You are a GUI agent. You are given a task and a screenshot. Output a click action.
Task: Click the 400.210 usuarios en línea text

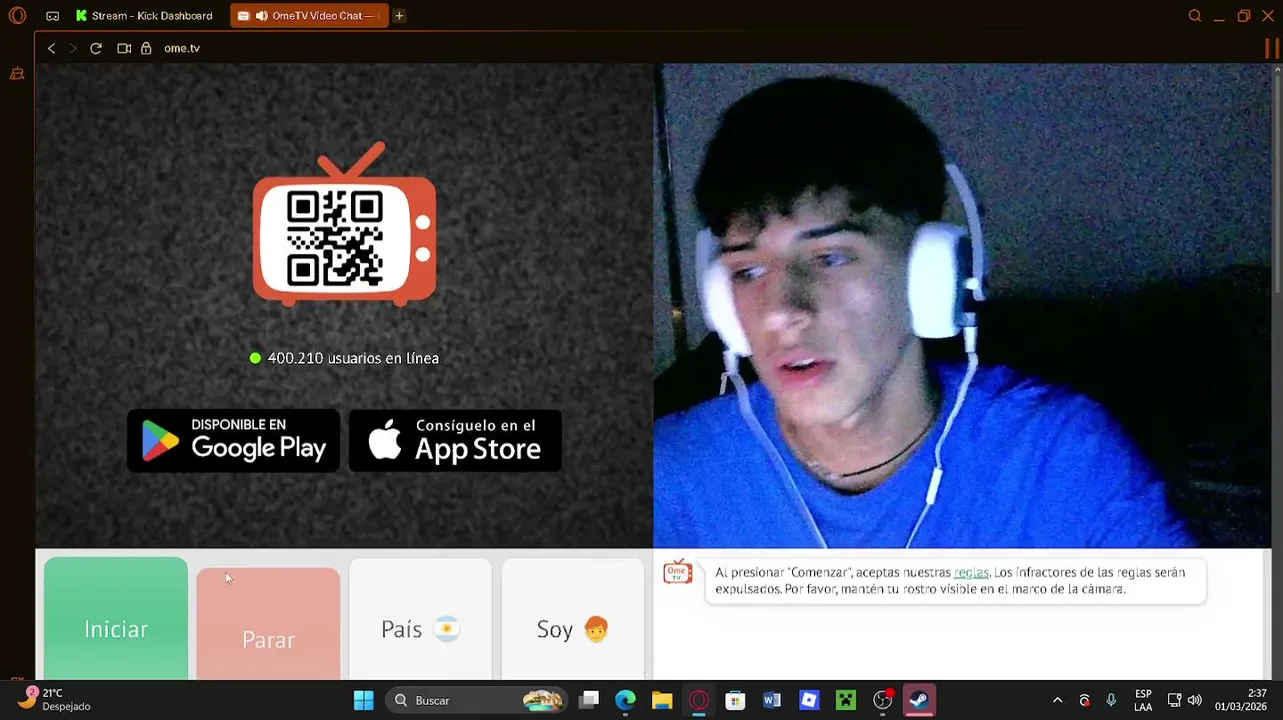353,358
